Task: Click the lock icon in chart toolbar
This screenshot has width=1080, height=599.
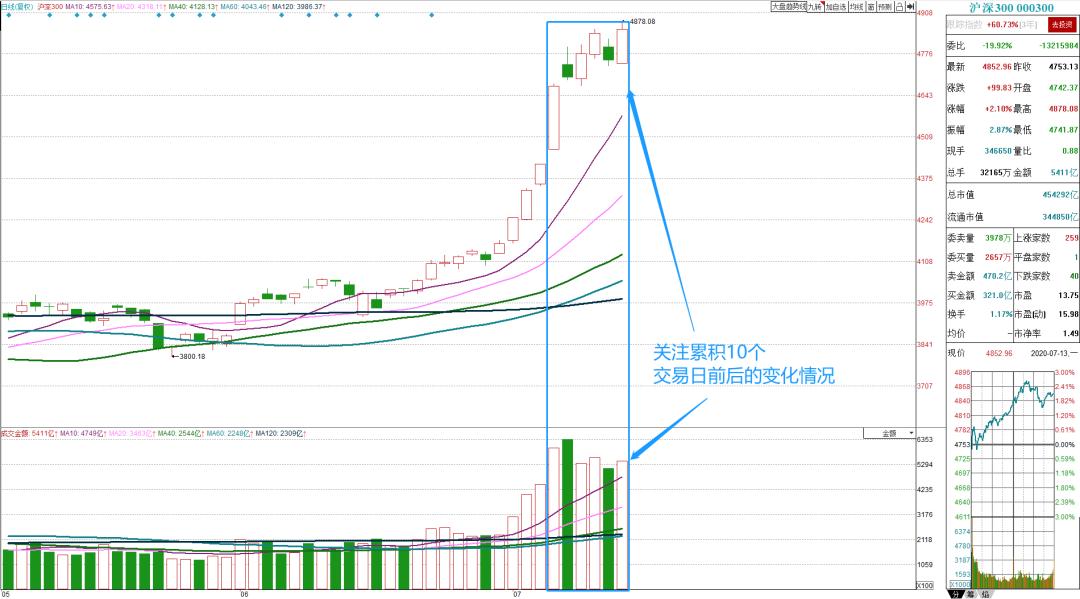Action: [900, 7]
